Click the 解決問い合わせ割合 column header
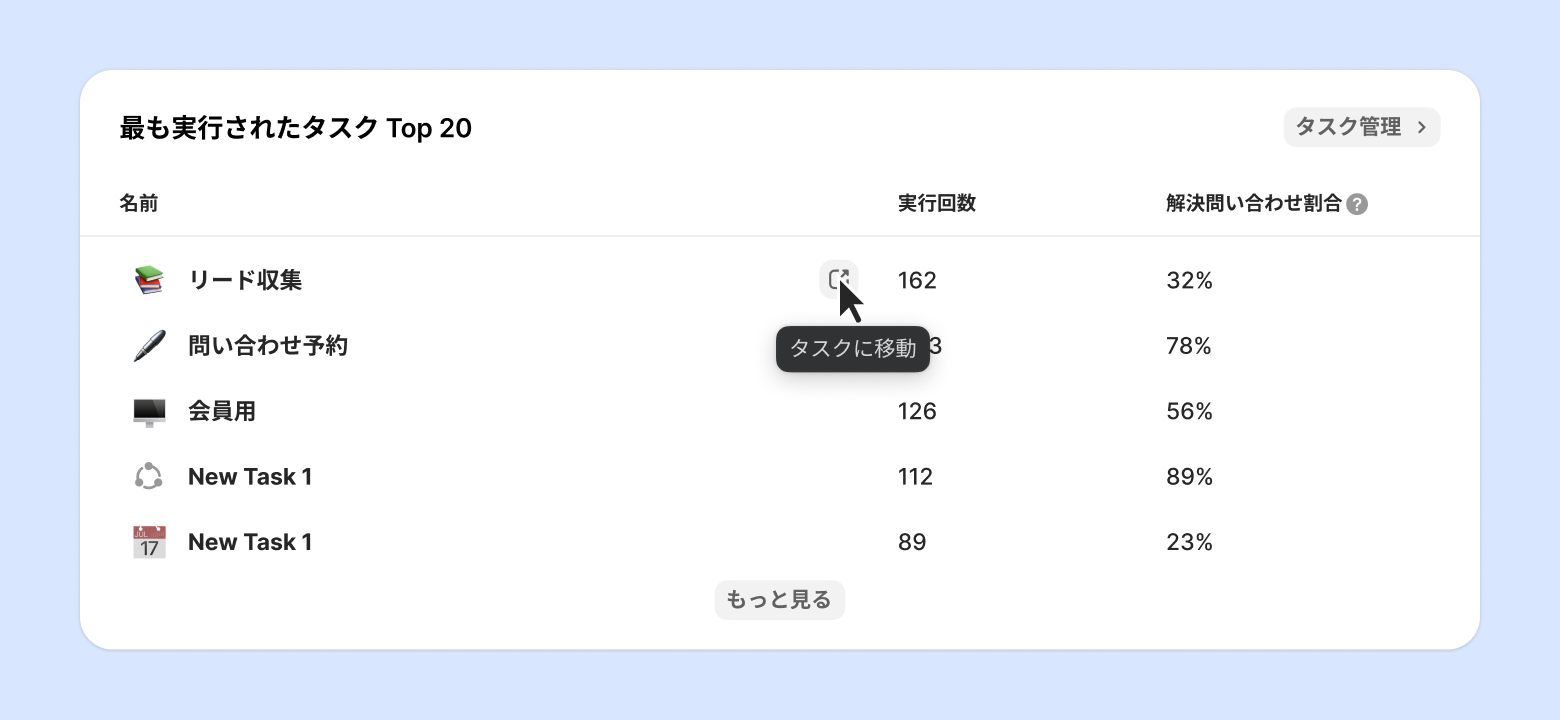 click(1253, 204)
